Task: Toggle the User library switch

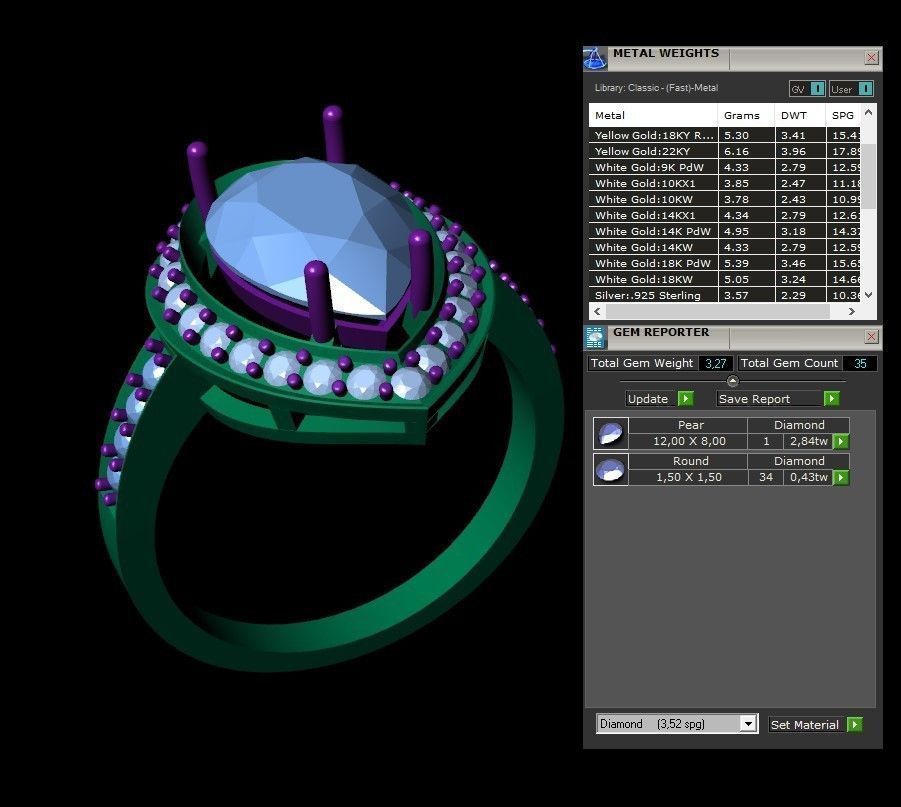Action: tap(865, 89)
